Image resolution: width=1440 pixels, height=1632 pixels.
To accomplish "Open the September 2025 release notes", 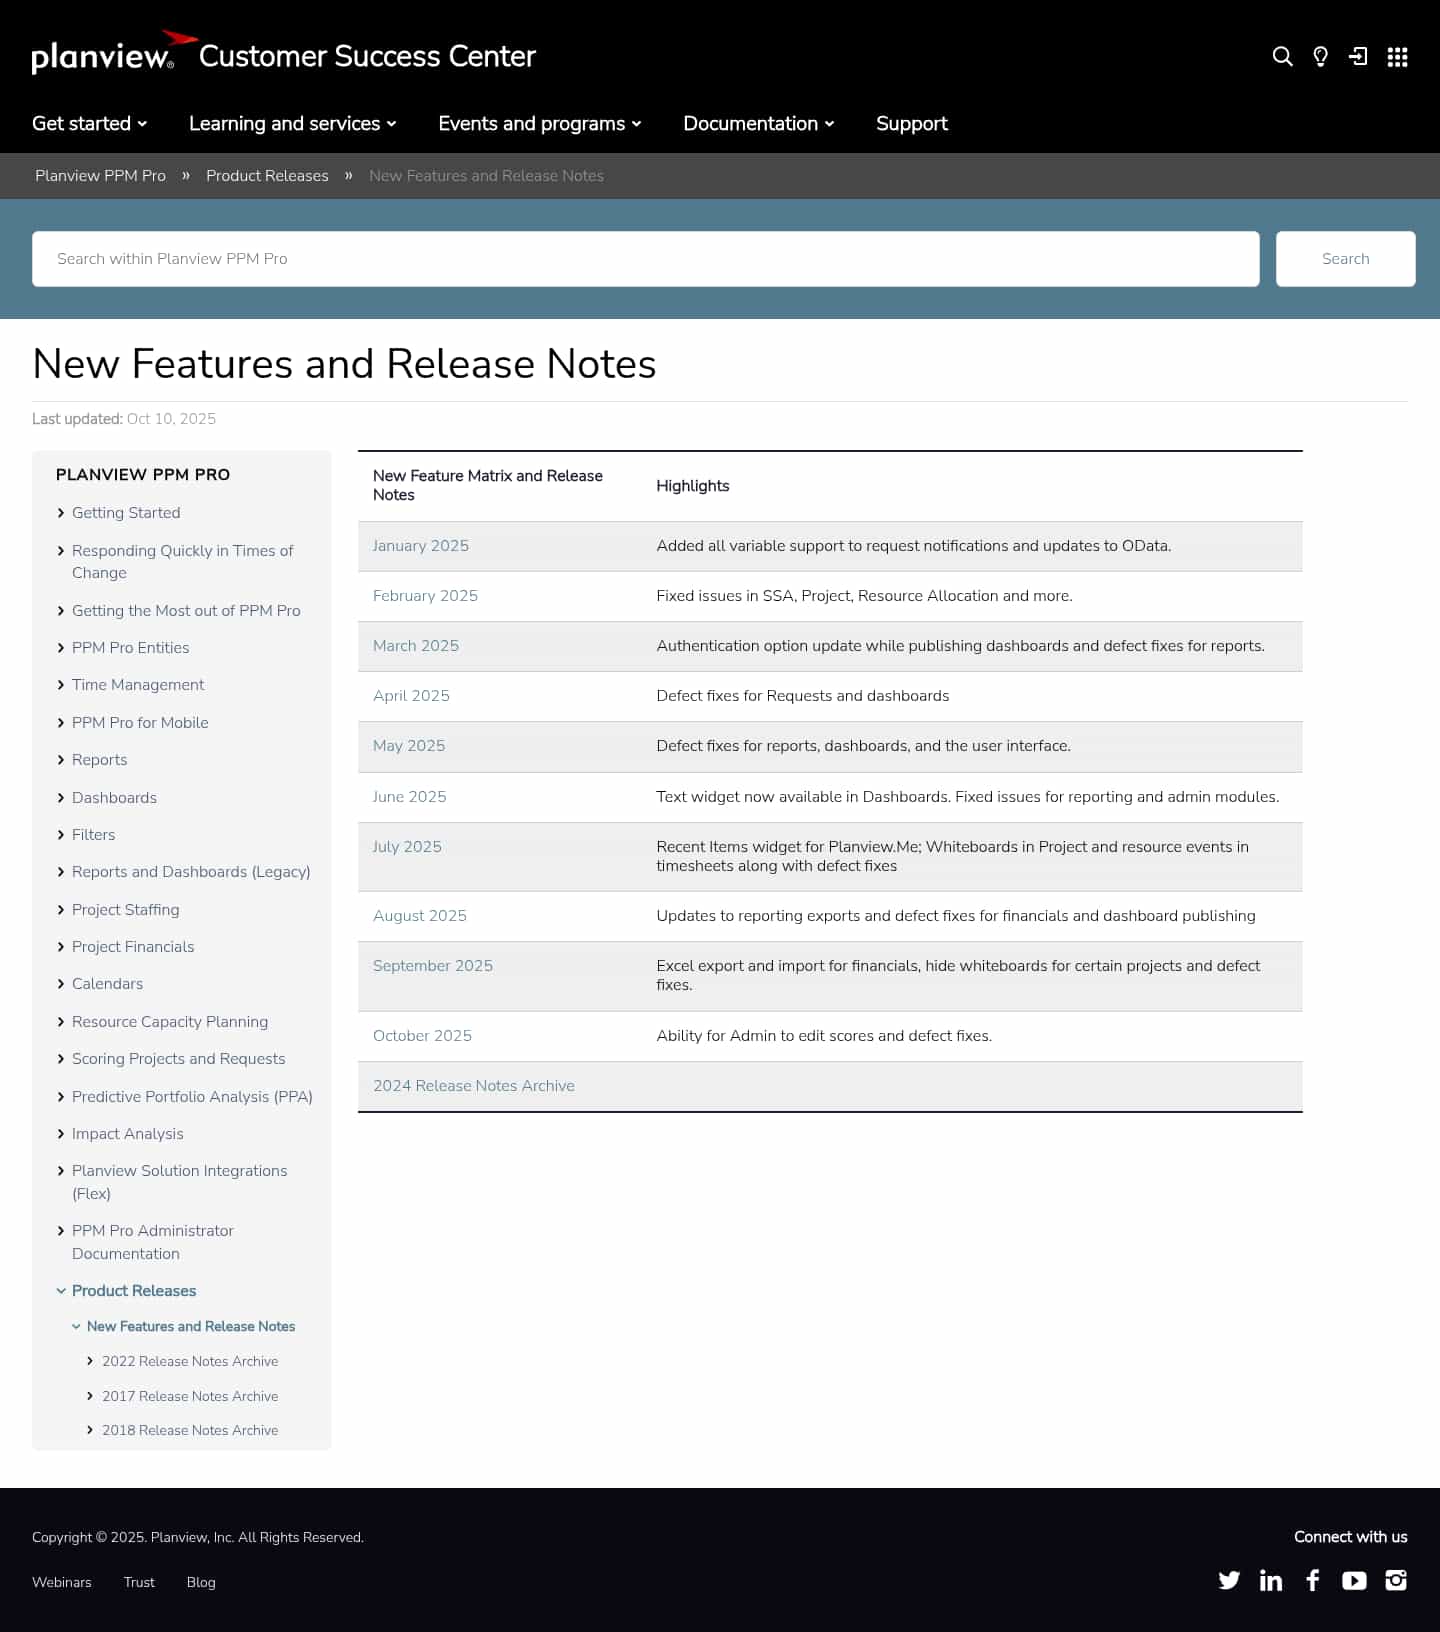I will click(433, 966).
